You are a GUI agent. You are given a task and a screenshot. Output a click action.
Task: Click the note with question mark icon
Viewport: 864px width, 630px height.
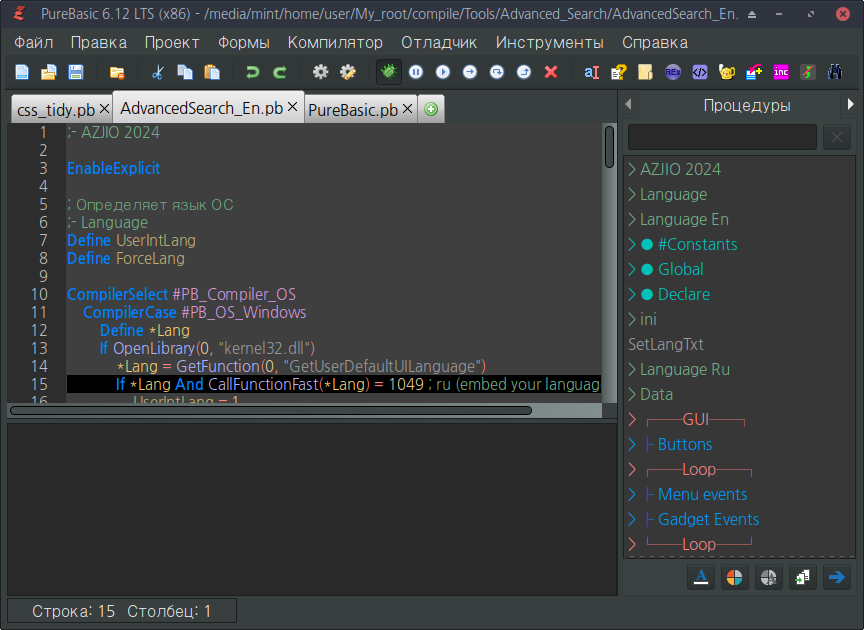[x=618, y=72]
